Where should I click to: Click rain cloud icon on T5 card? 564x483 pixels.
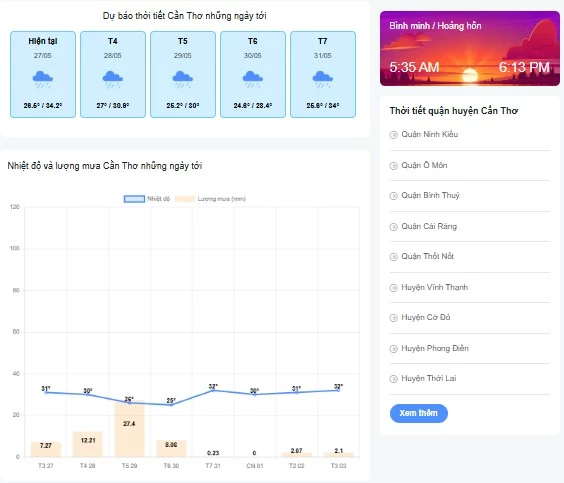183,79
